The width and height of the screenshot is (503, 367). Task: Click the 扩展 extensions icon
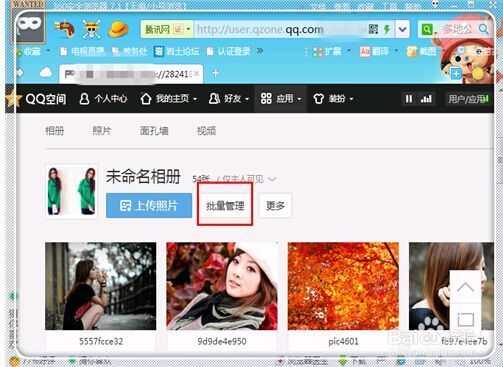tap(318, 52)
